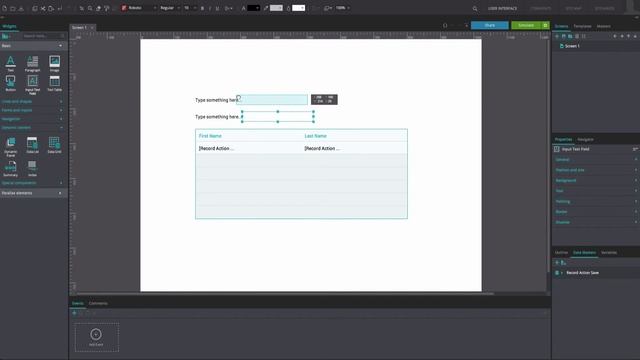Click USER INTERFACE mode in top bar
Screen dimensions: 640x360
point(502,8)
